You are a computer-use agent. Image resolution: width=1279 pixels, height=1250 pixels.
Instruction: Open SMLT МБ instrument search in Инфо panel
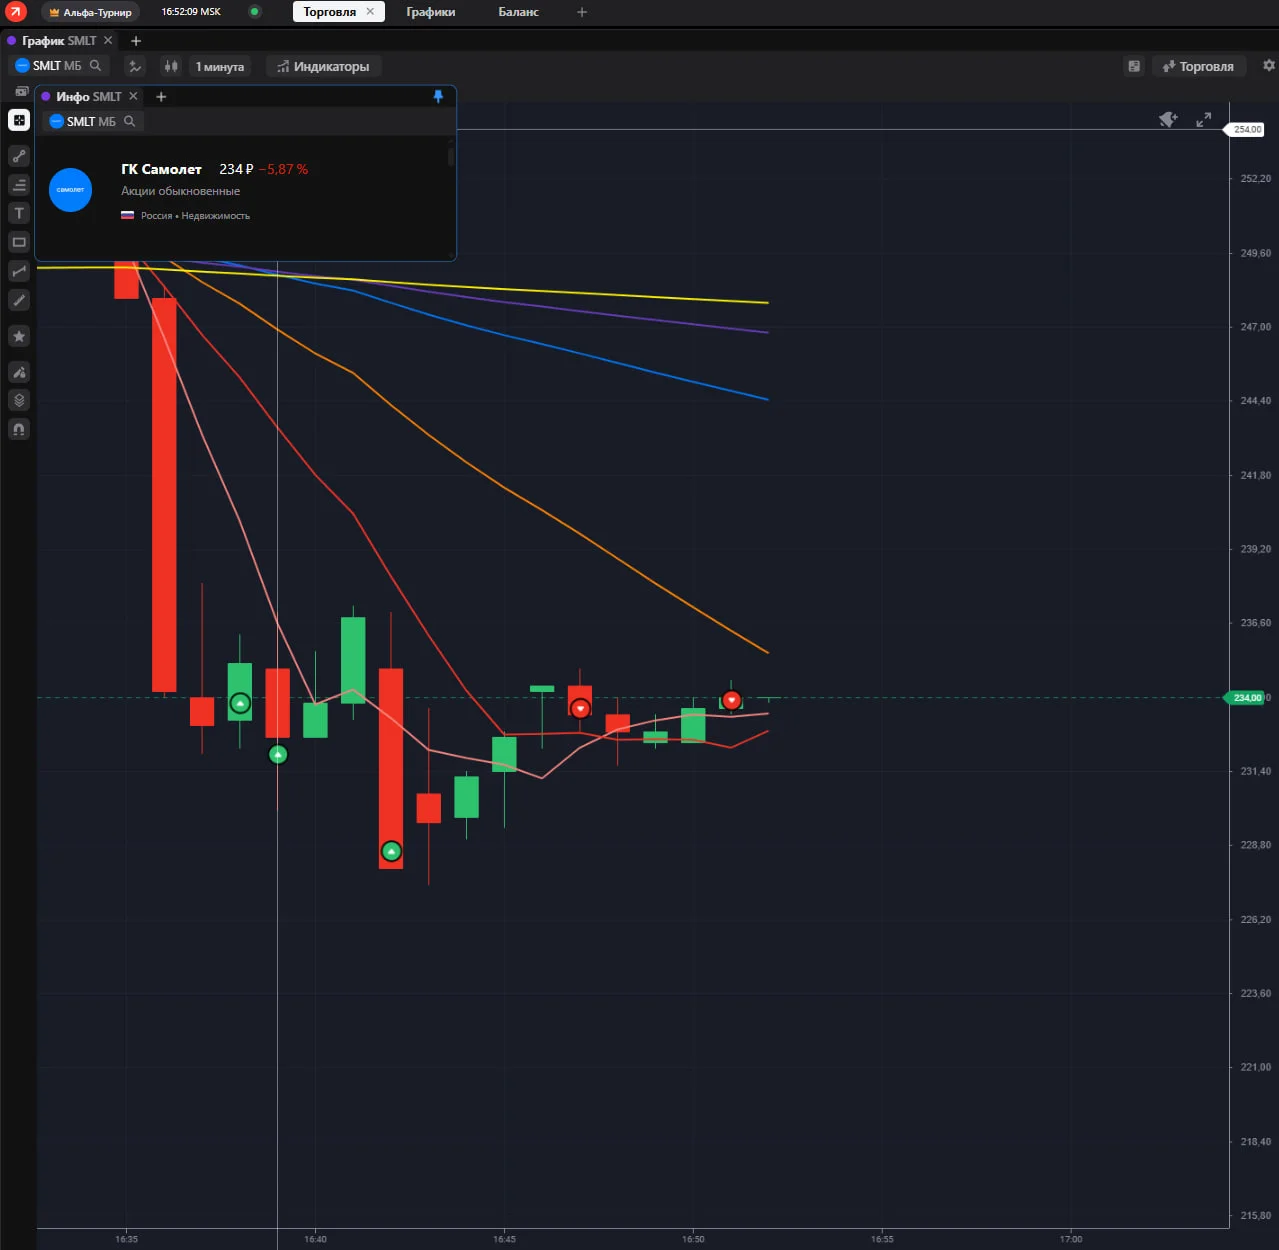[92, 121]
